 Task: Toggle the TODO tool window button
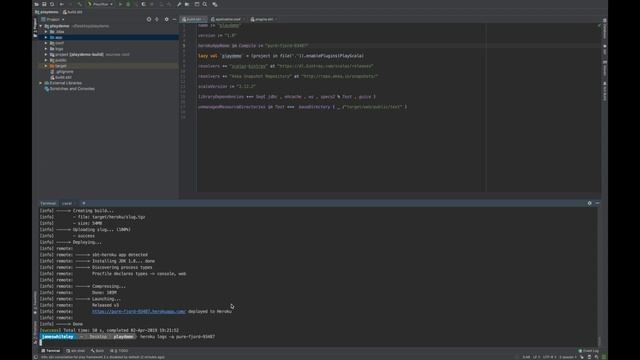tap(119, 351)
